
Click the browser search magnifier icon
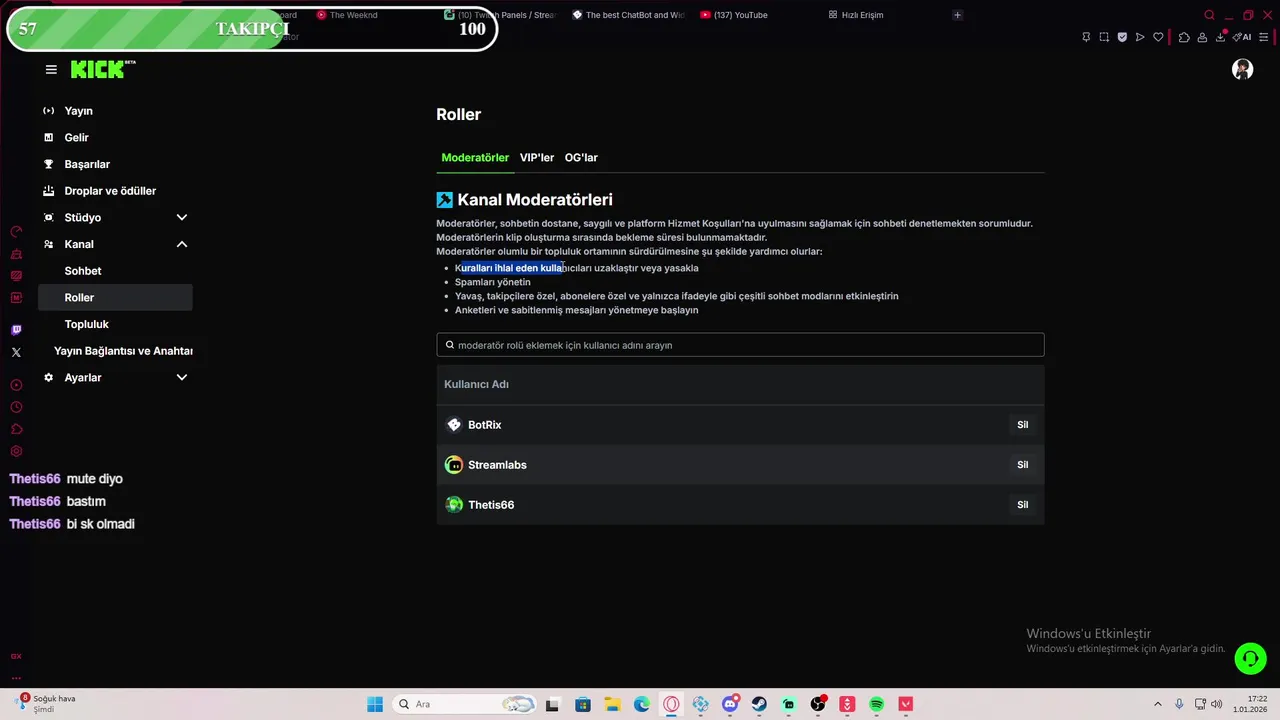click(1209, 15)
